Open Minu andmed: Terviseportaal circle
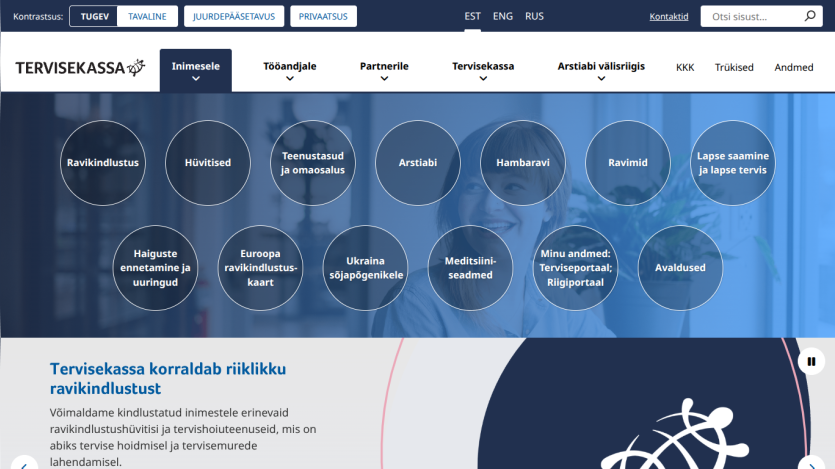The image size is (835, 469). tap(575, 268)
